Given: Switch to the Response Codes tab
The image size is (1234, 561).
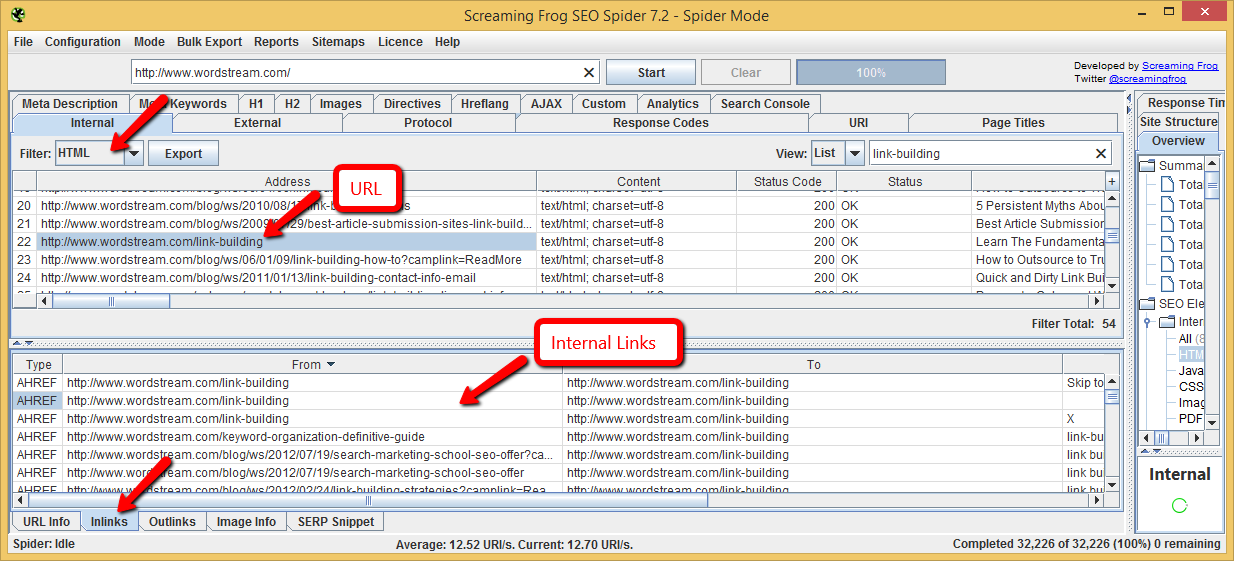Looking at the screenshot, I should coord(661,123).
